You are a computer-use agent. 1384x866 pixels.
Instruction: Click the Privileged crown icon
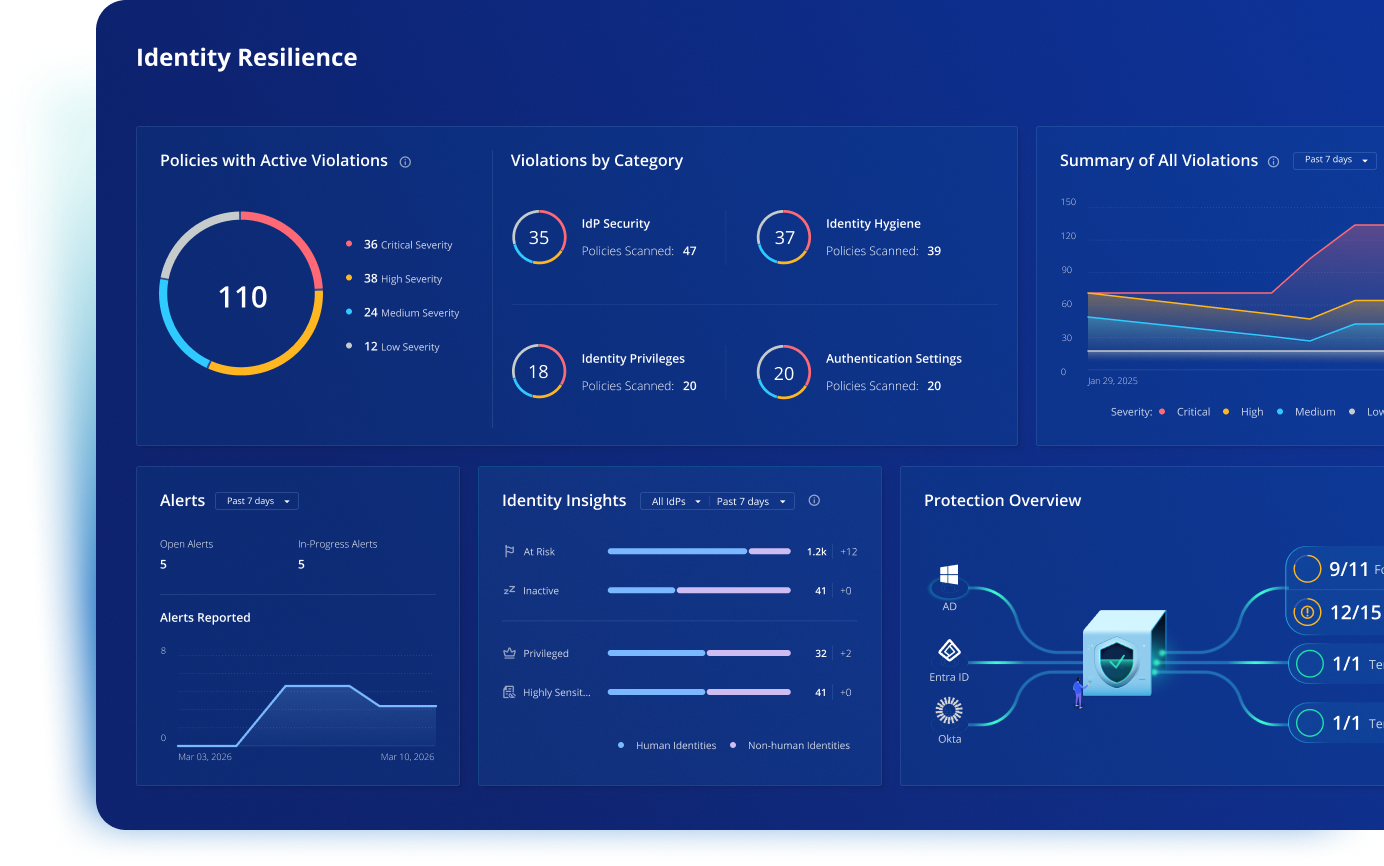tap(509, 654)
